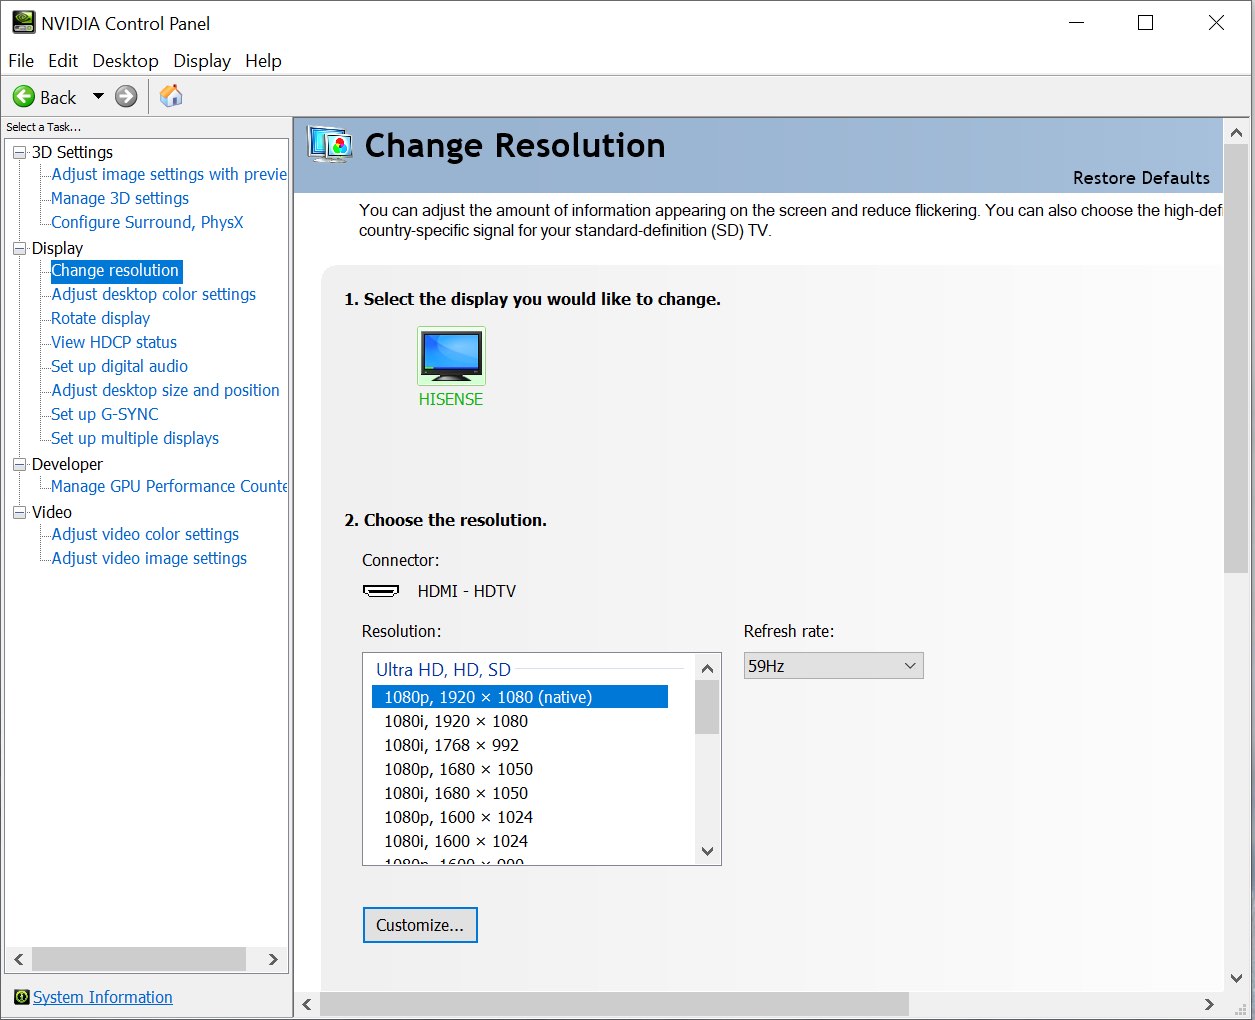
Task: Collapse the 3D Settings tree section
Action: tap(18, 152)
